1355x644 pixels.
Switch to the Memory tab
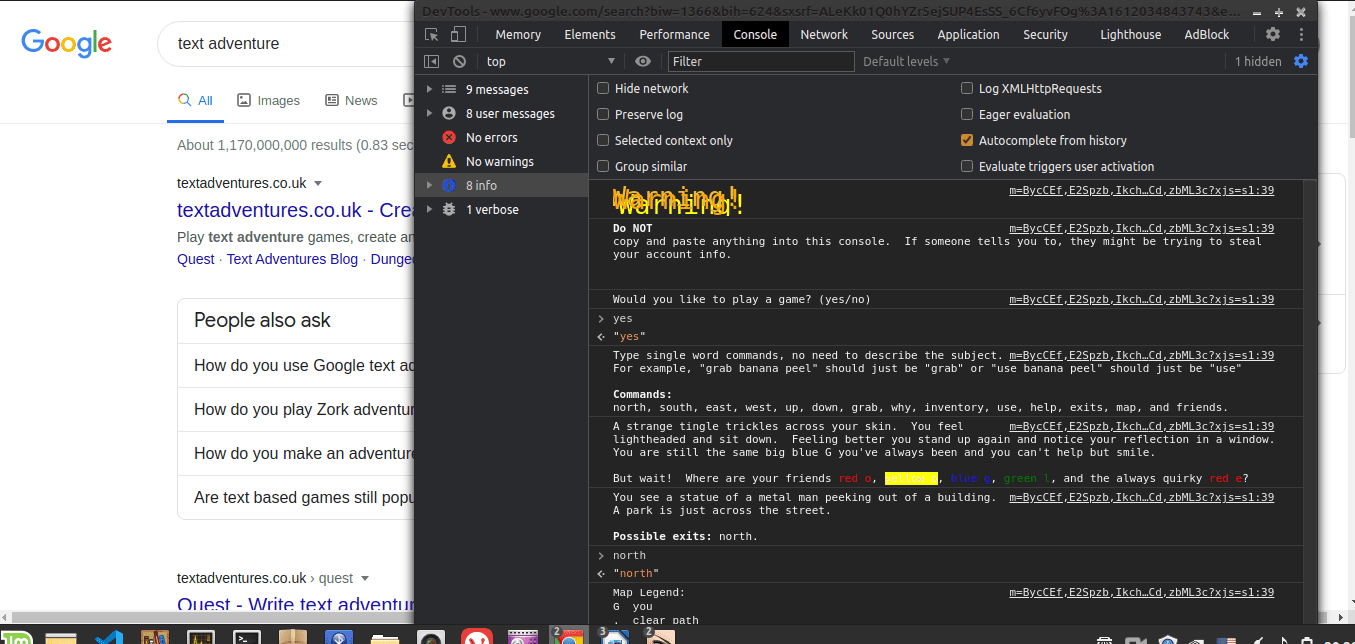(518, 34)
